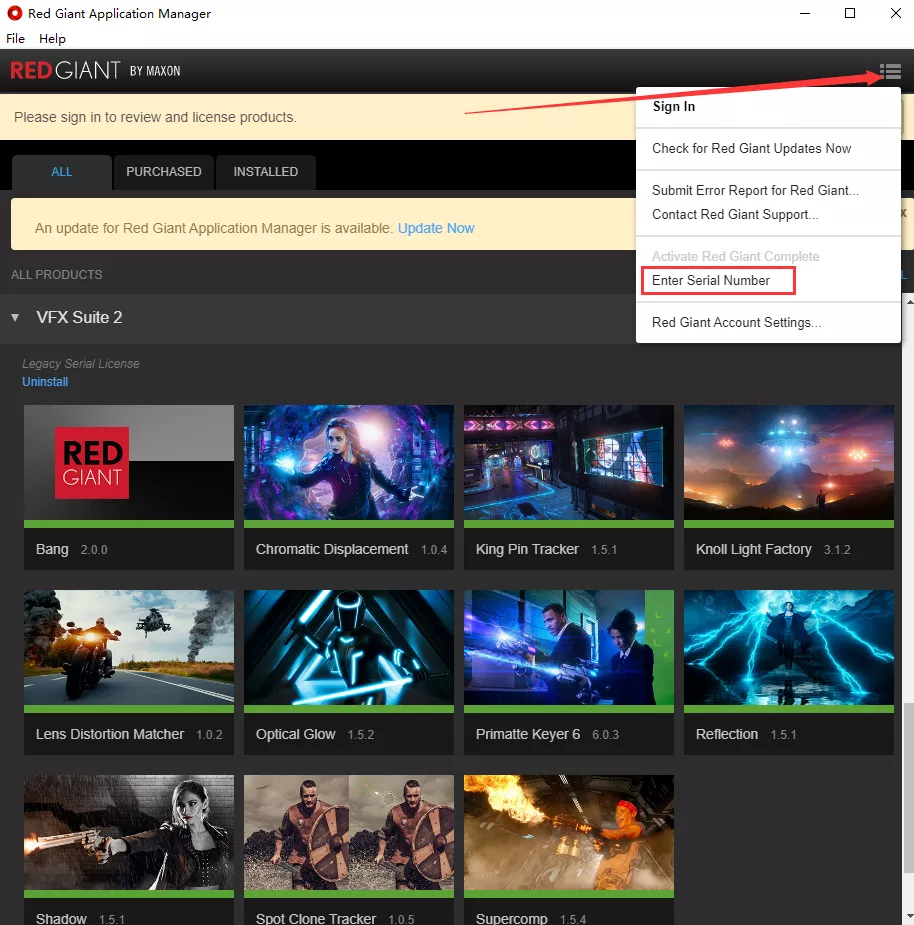
Task: Open the Help menu
Action: 52,38
